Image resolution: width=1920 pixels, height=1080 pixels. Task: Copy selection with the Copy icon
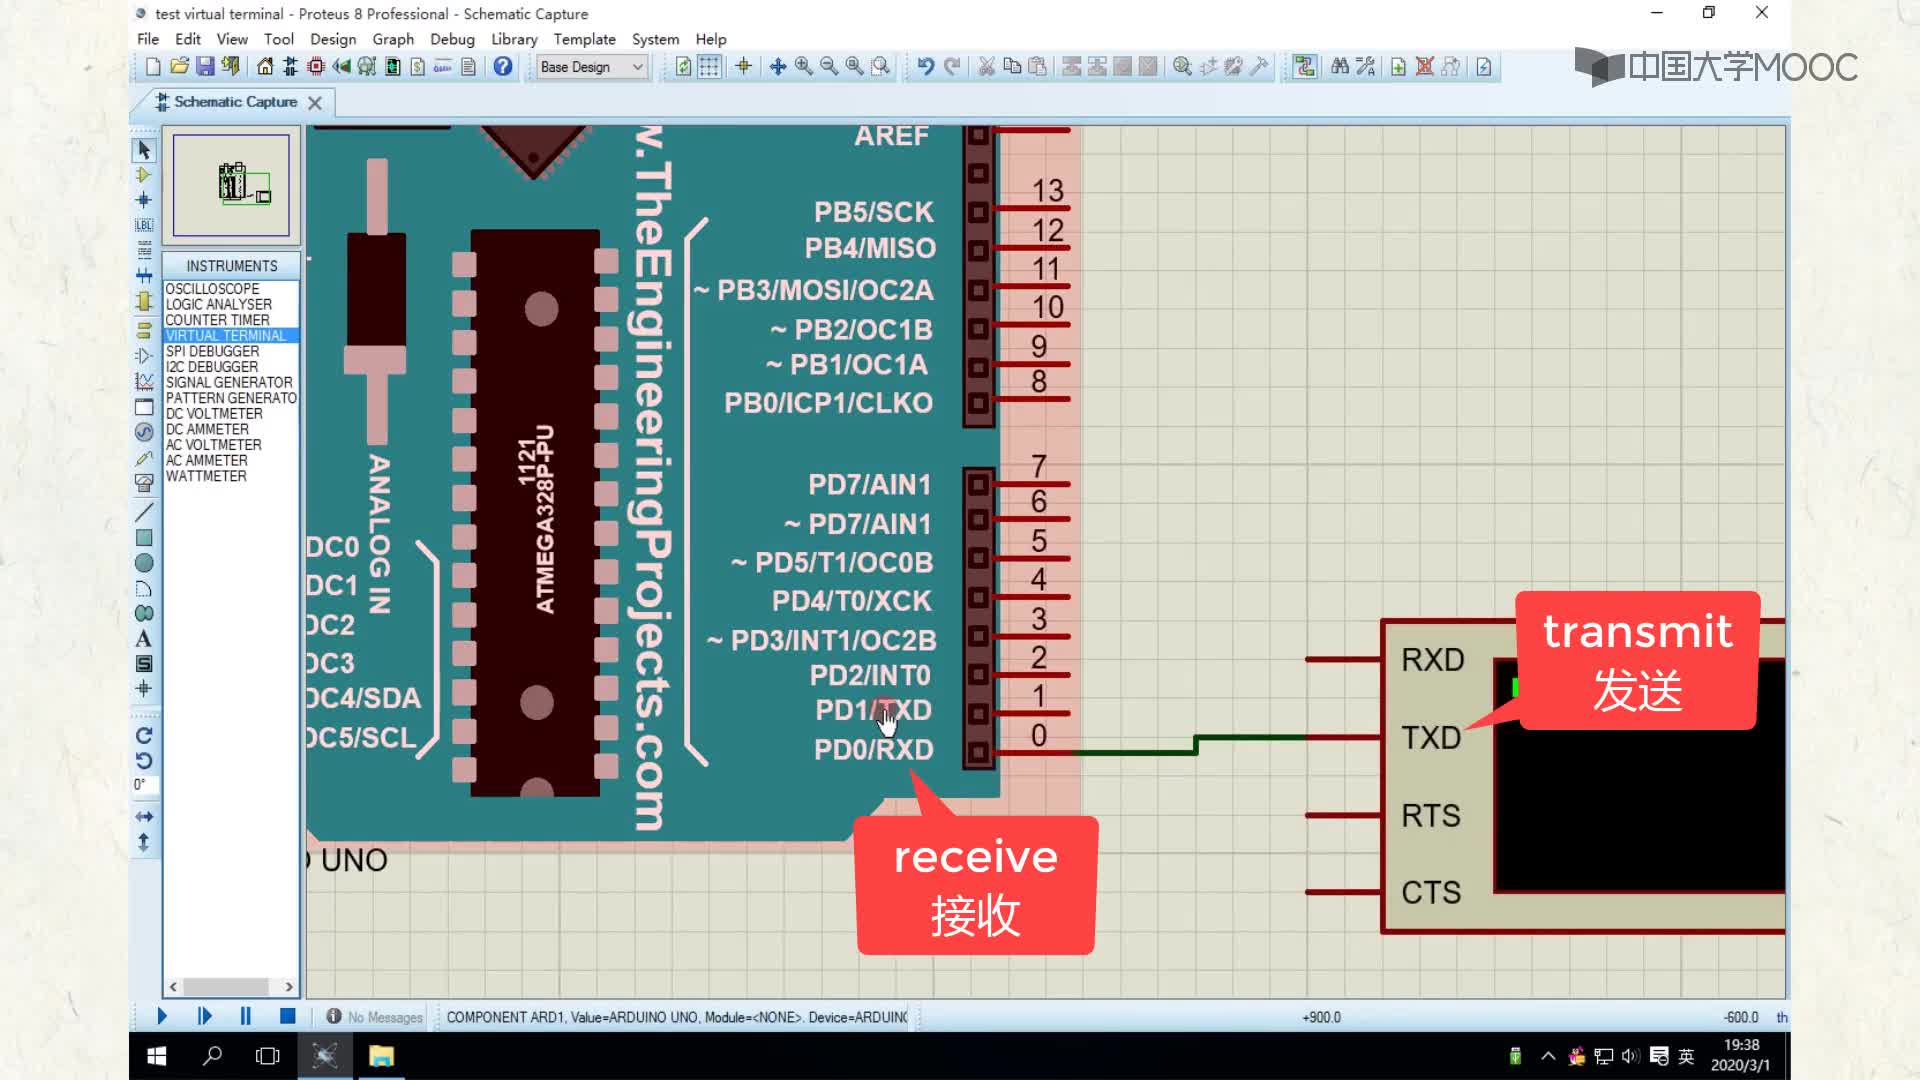pyautogui.click(x=1012, y=67)
